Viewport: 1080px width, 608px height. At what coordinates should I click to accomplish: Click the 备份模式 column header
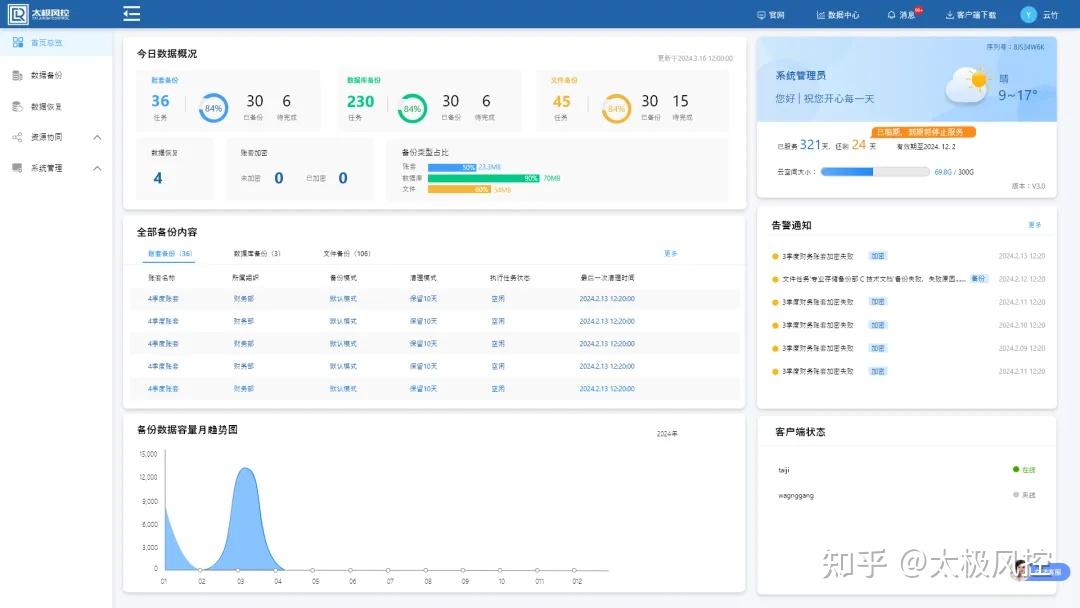coord(343,278)
